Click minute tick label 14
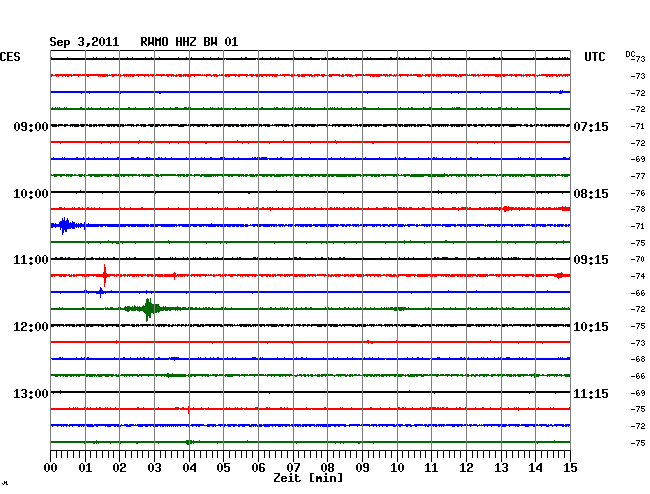 (536, 468)
